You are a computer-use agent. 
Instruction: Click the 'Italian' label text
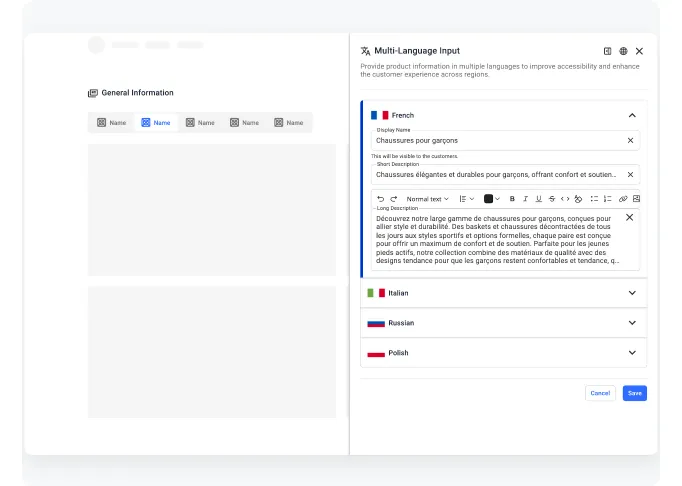click(x=398, y=293)
